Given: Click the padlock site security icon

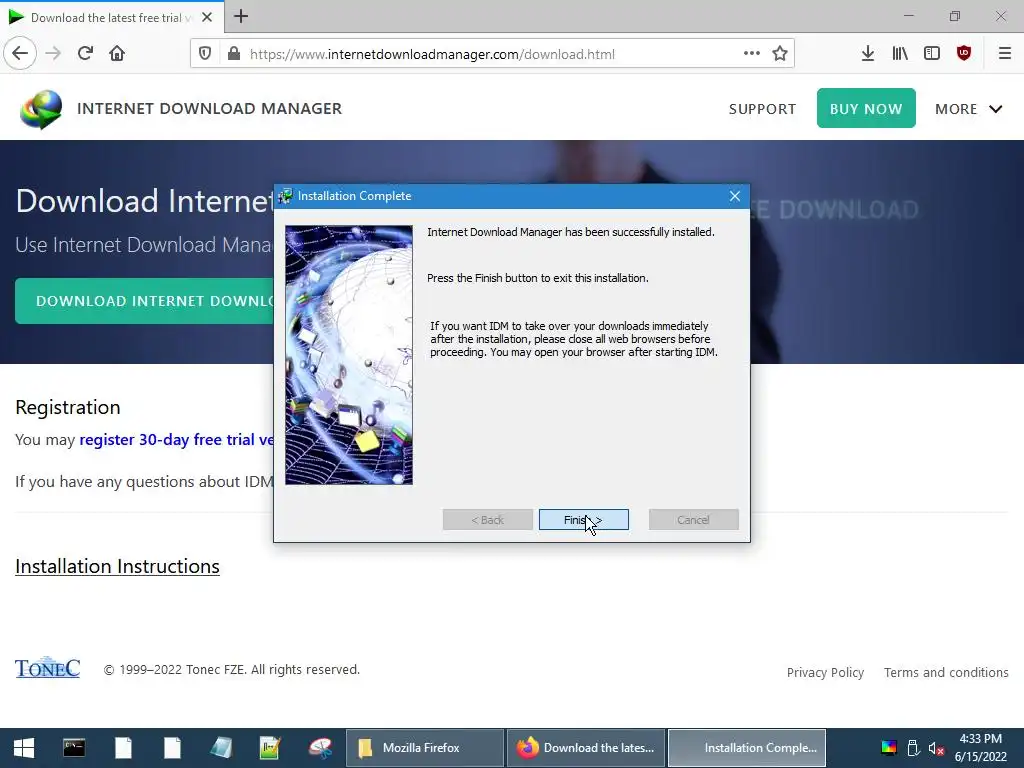Looking at the screenshot, I should 234,54.
